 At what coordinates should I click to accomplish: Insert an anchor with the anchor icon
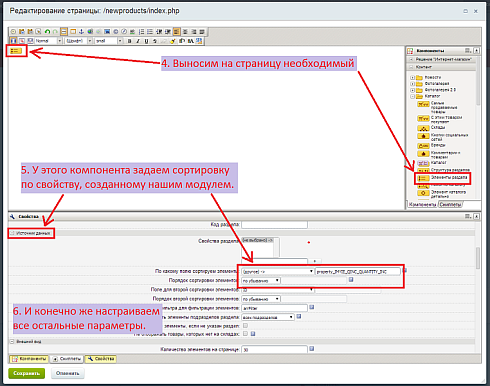[81, 32]
